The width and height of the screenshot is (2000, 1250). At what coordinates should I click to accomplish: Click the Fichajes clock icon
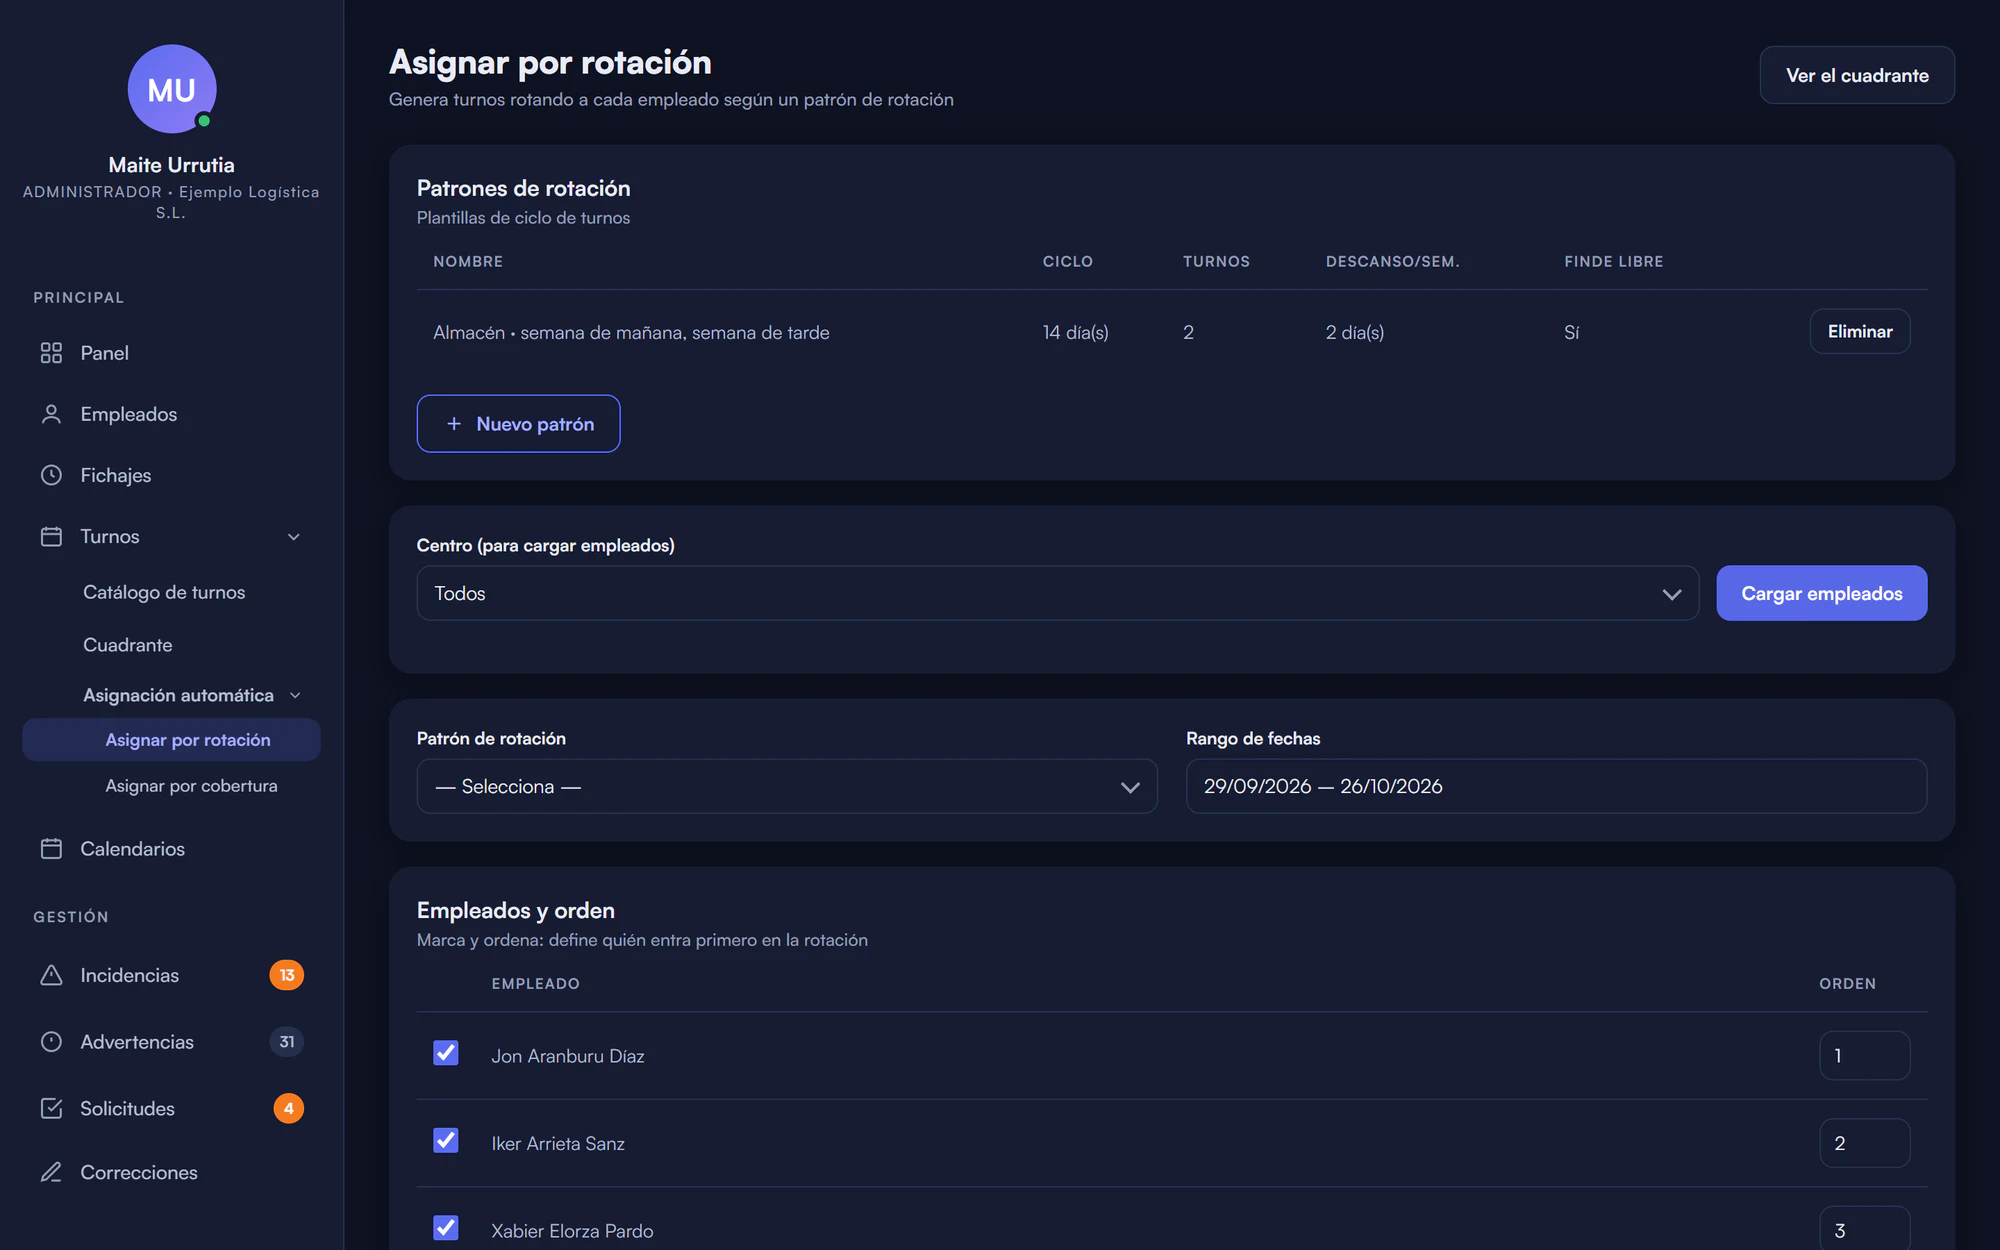coord(51,475)
